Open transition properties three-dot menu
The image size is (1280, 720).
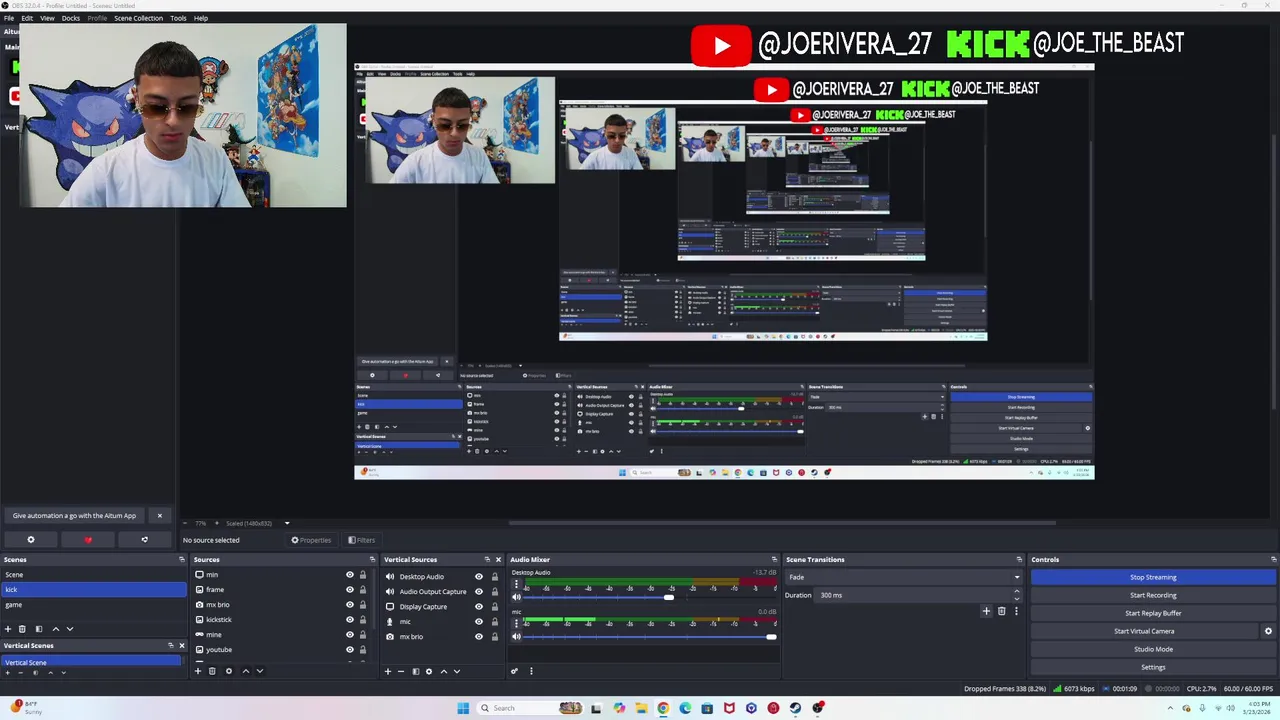(1017, 611)
